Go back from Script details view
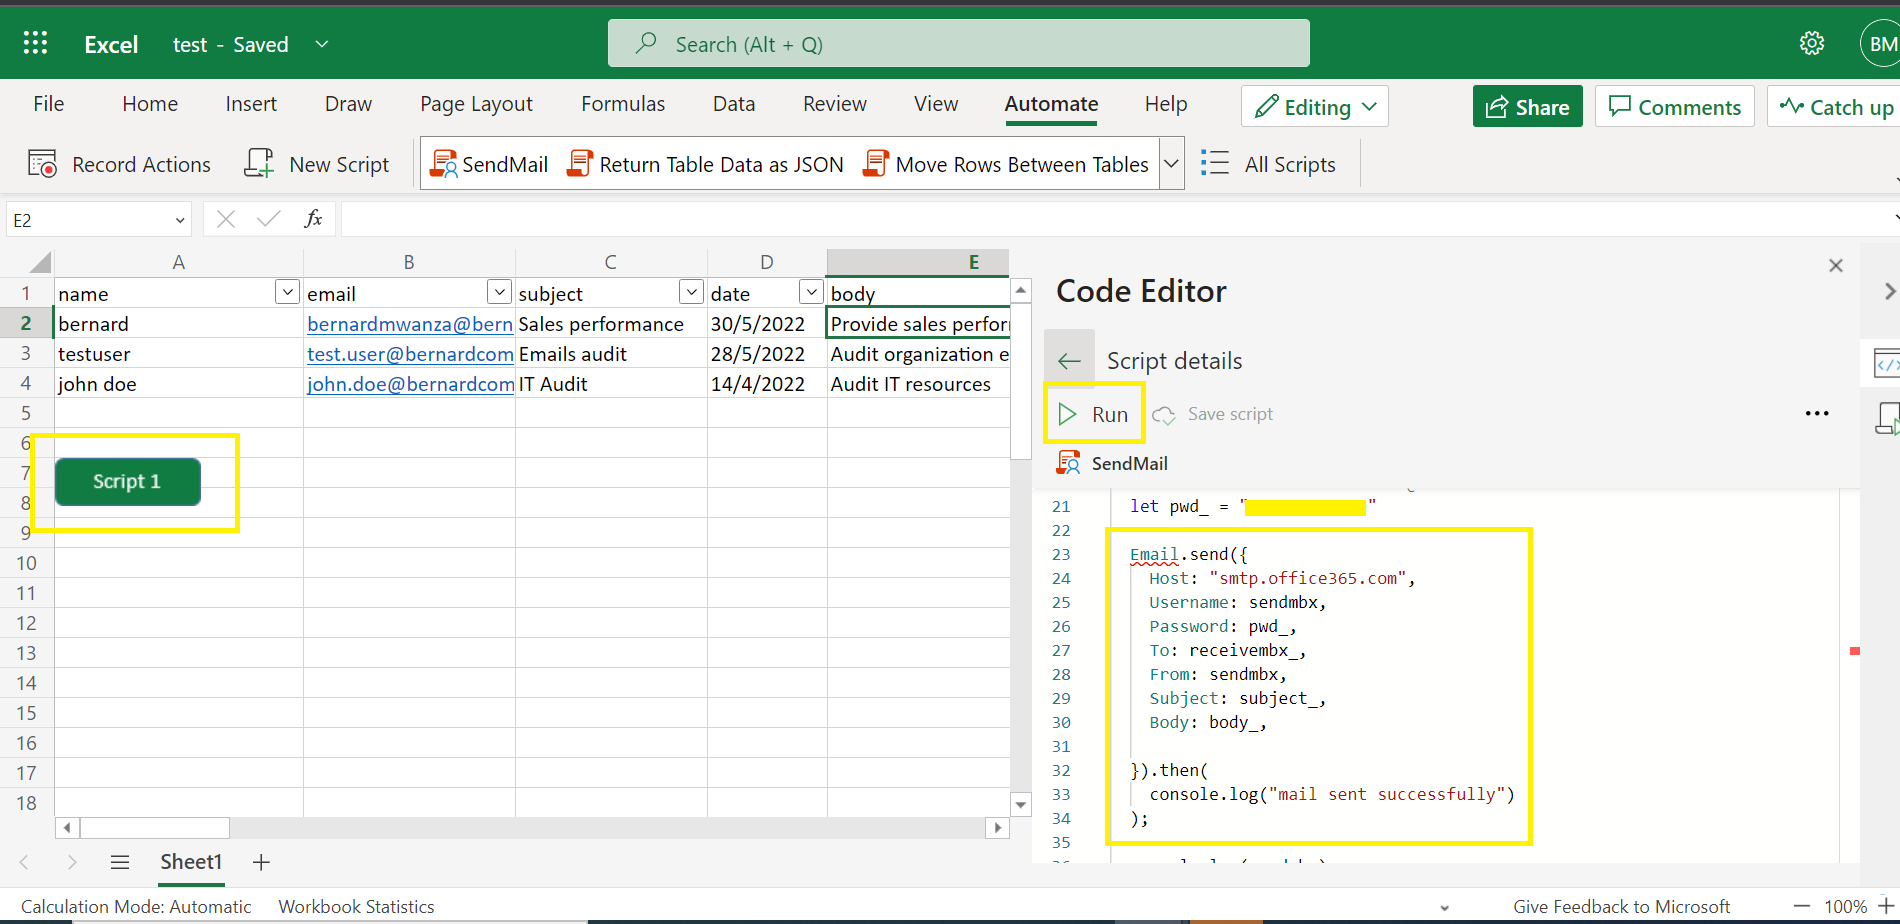 click(x=1069, y=359)
